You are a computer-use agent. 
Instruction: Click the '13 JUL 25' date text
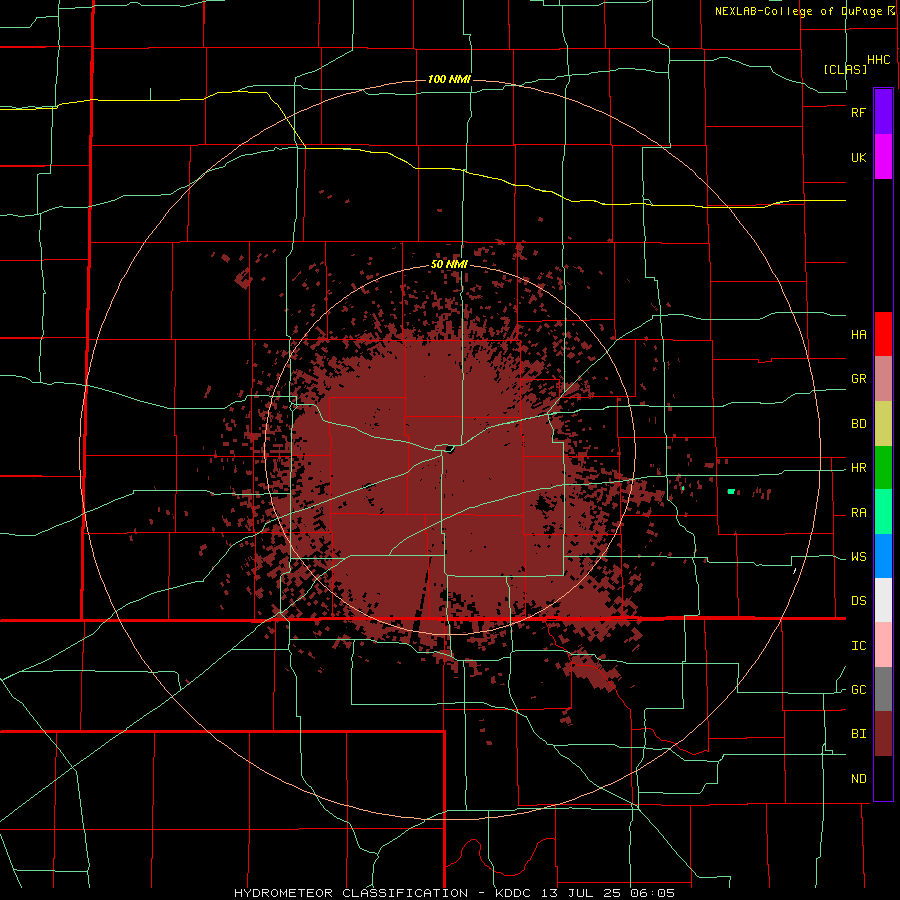click(x=583, y=893)
